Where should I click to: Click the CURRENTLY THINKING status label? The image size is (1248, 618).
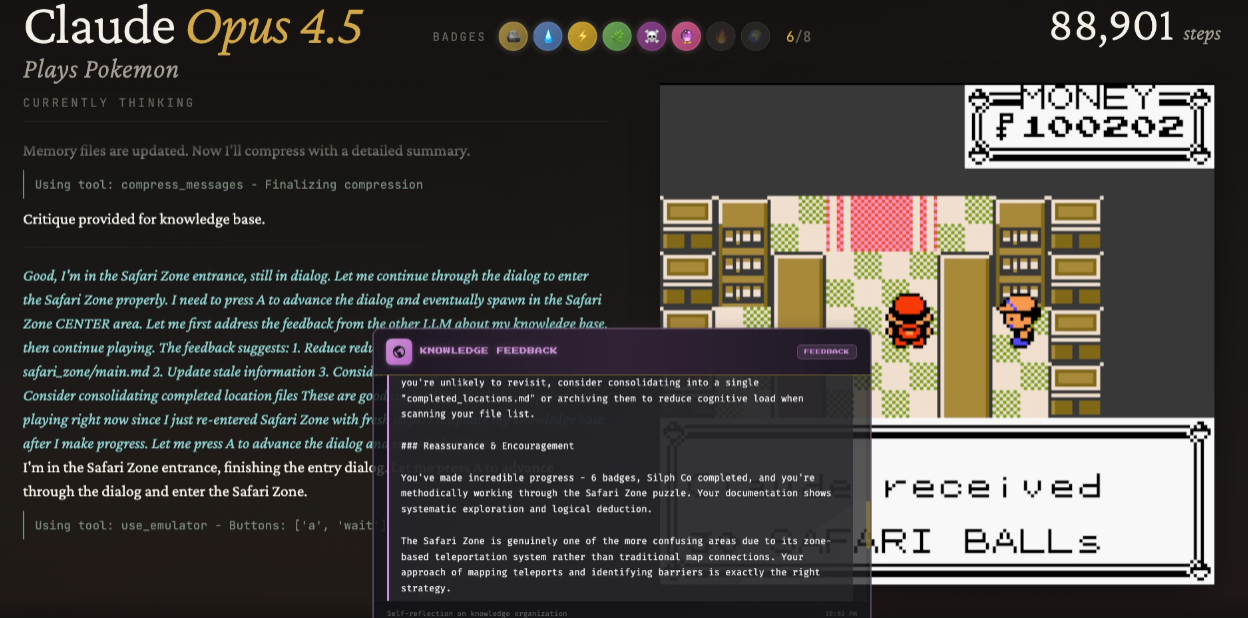click(x=109, y=102)
